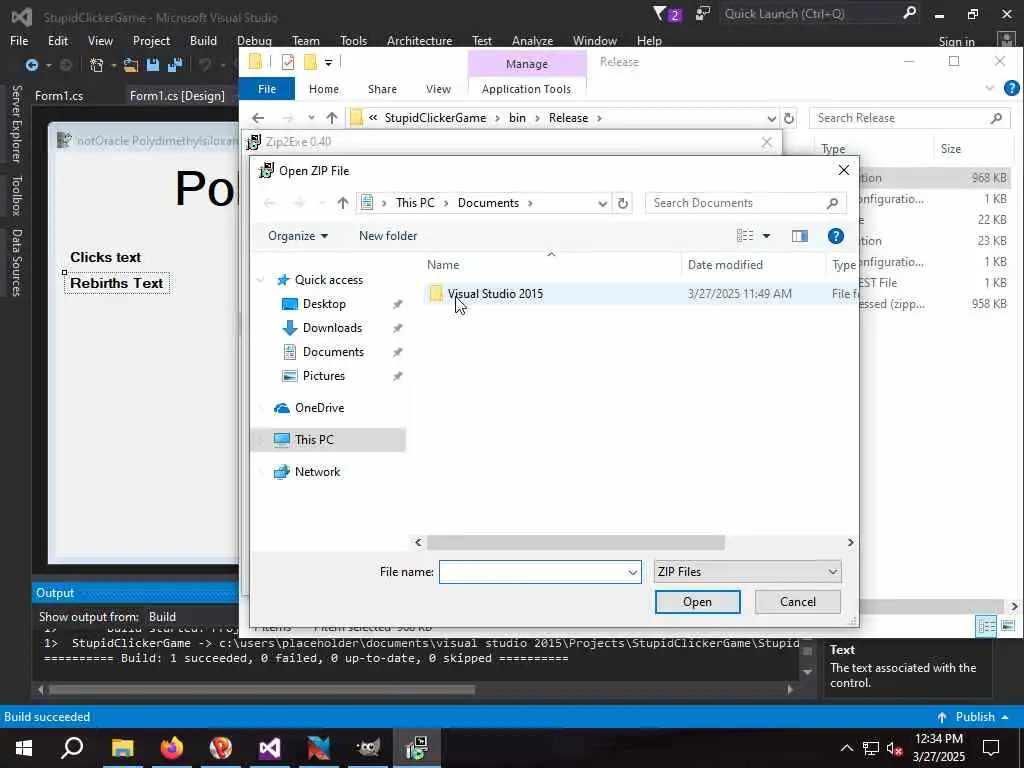Viewport: 1024px width, 768px height.
Task: Open the Explorer File ribbon tab
Action: 267,89
